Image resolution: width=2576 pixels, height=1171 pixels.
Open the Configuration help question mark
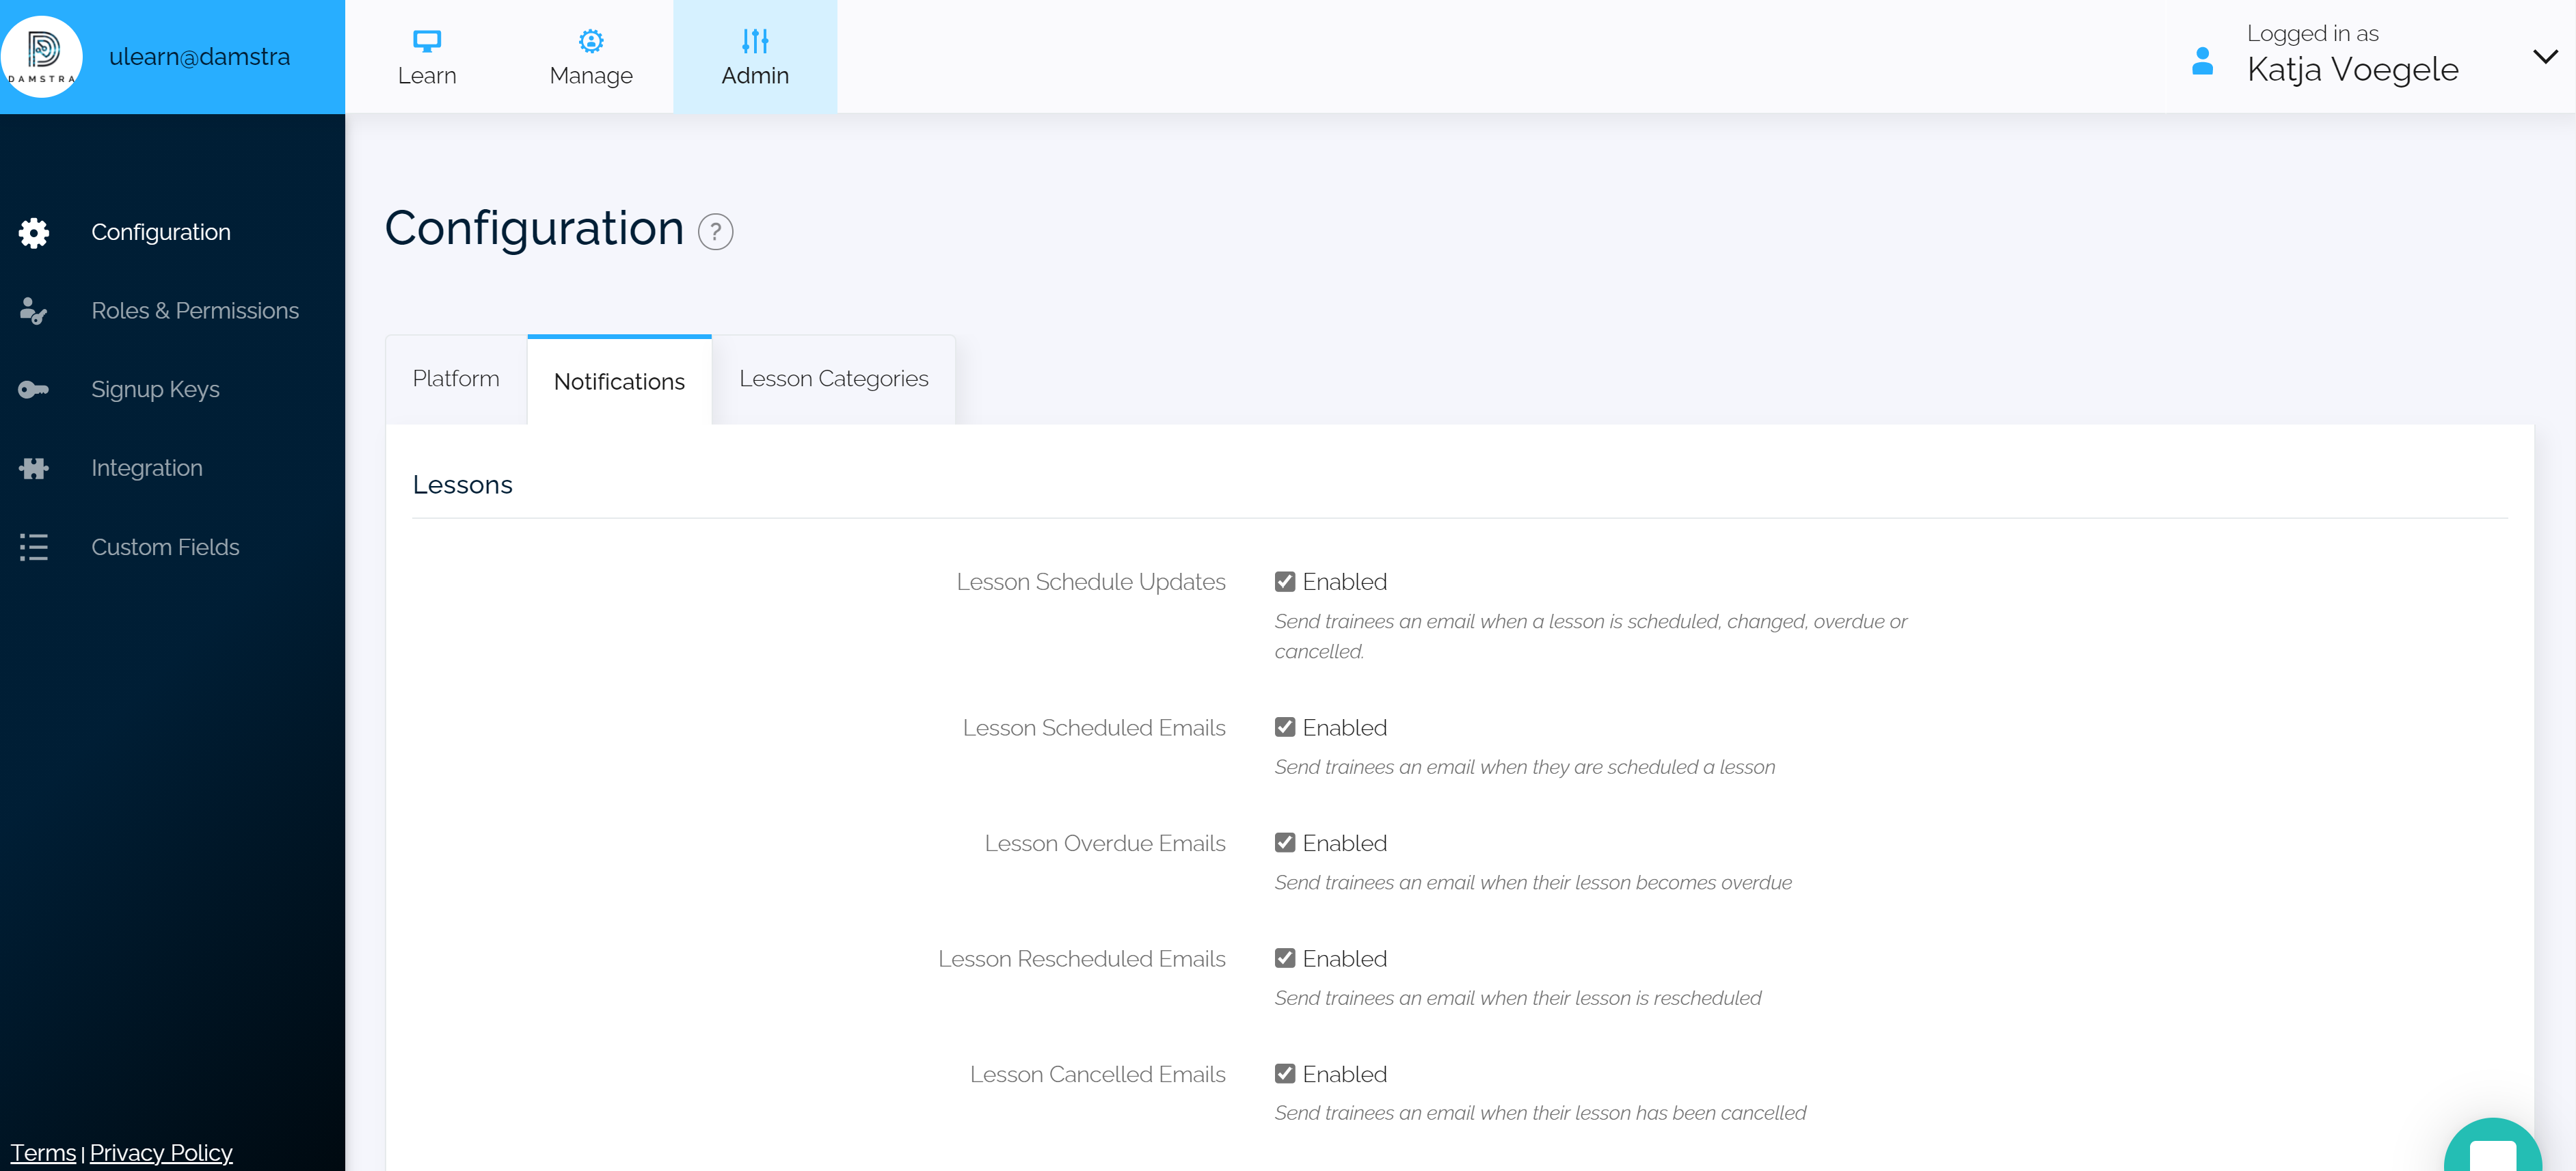point(715,231)
